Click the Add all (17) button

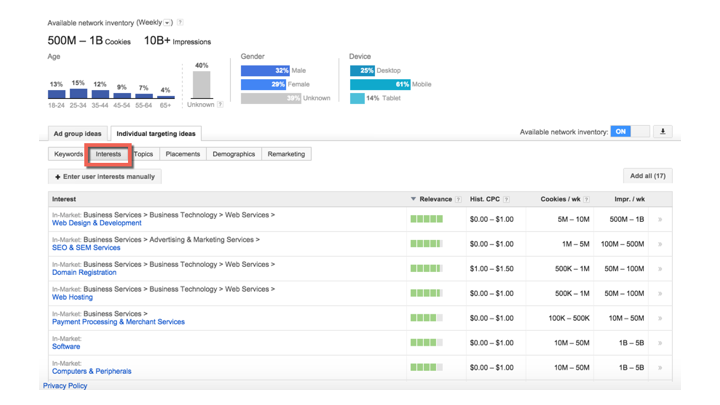pos(647,176)
